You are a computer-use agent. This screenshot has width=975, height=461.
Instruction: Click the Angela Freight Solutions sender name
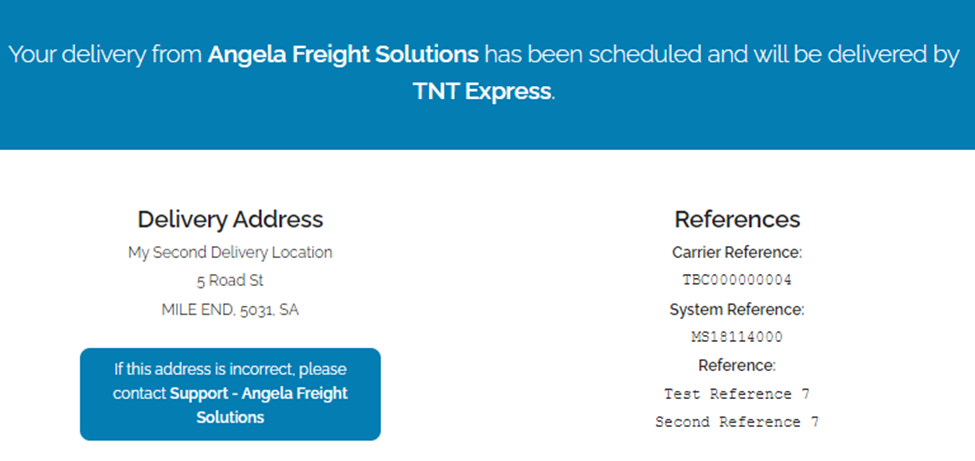(343, 54)
